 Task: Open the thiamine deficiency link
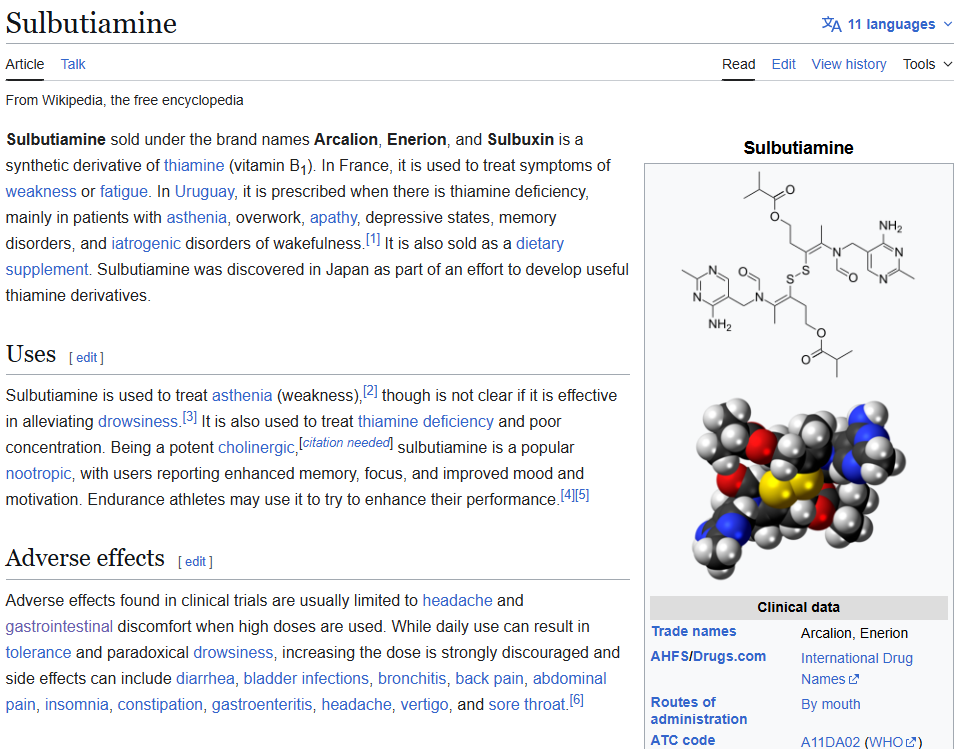(425, 422)
